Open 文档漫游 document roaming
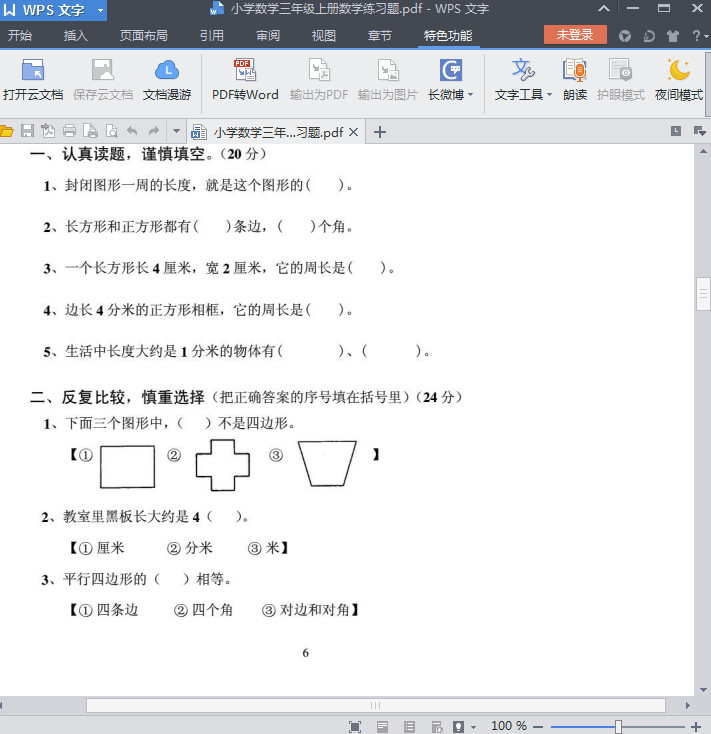This screenshot has width=711, height=734. coord(167,81)
